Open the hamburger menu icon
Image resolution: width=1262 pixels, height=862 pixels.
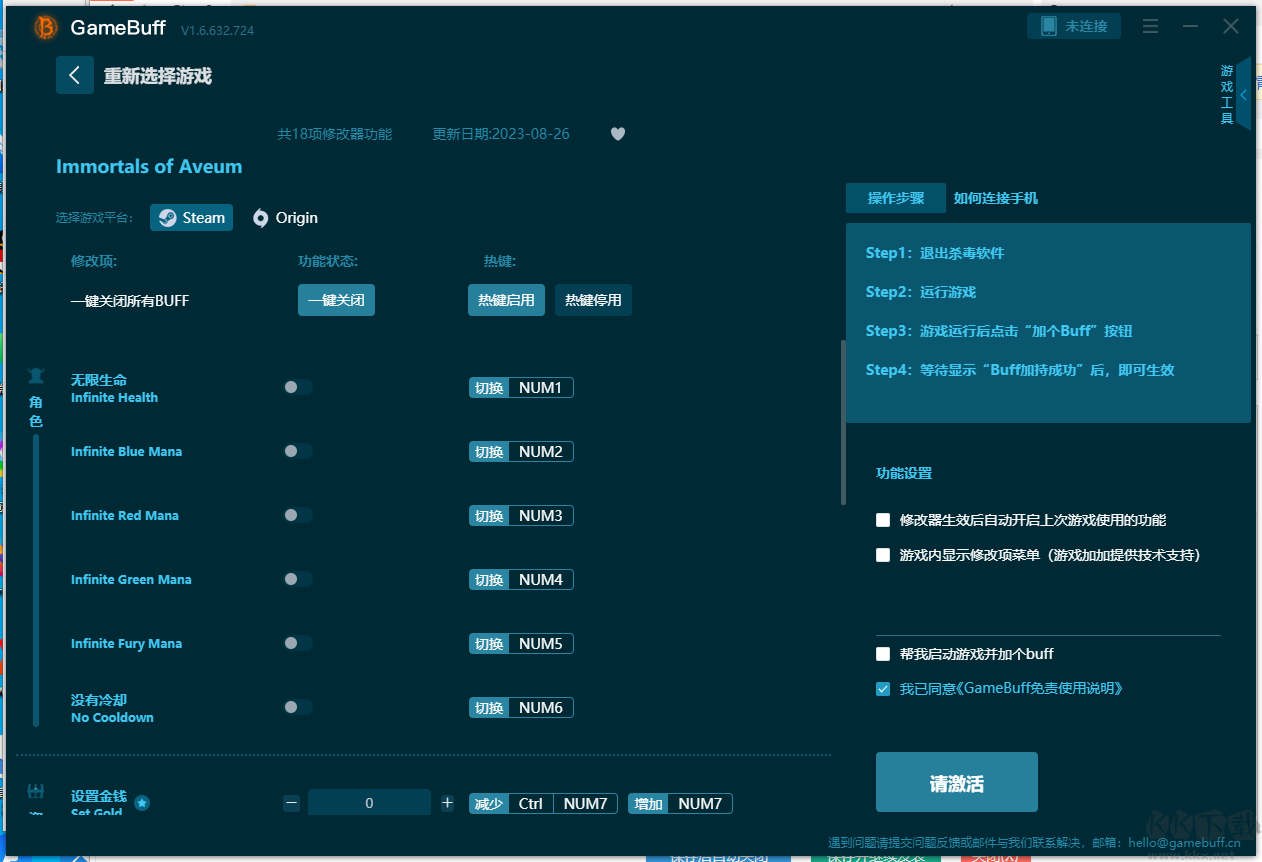point(1150,26)
